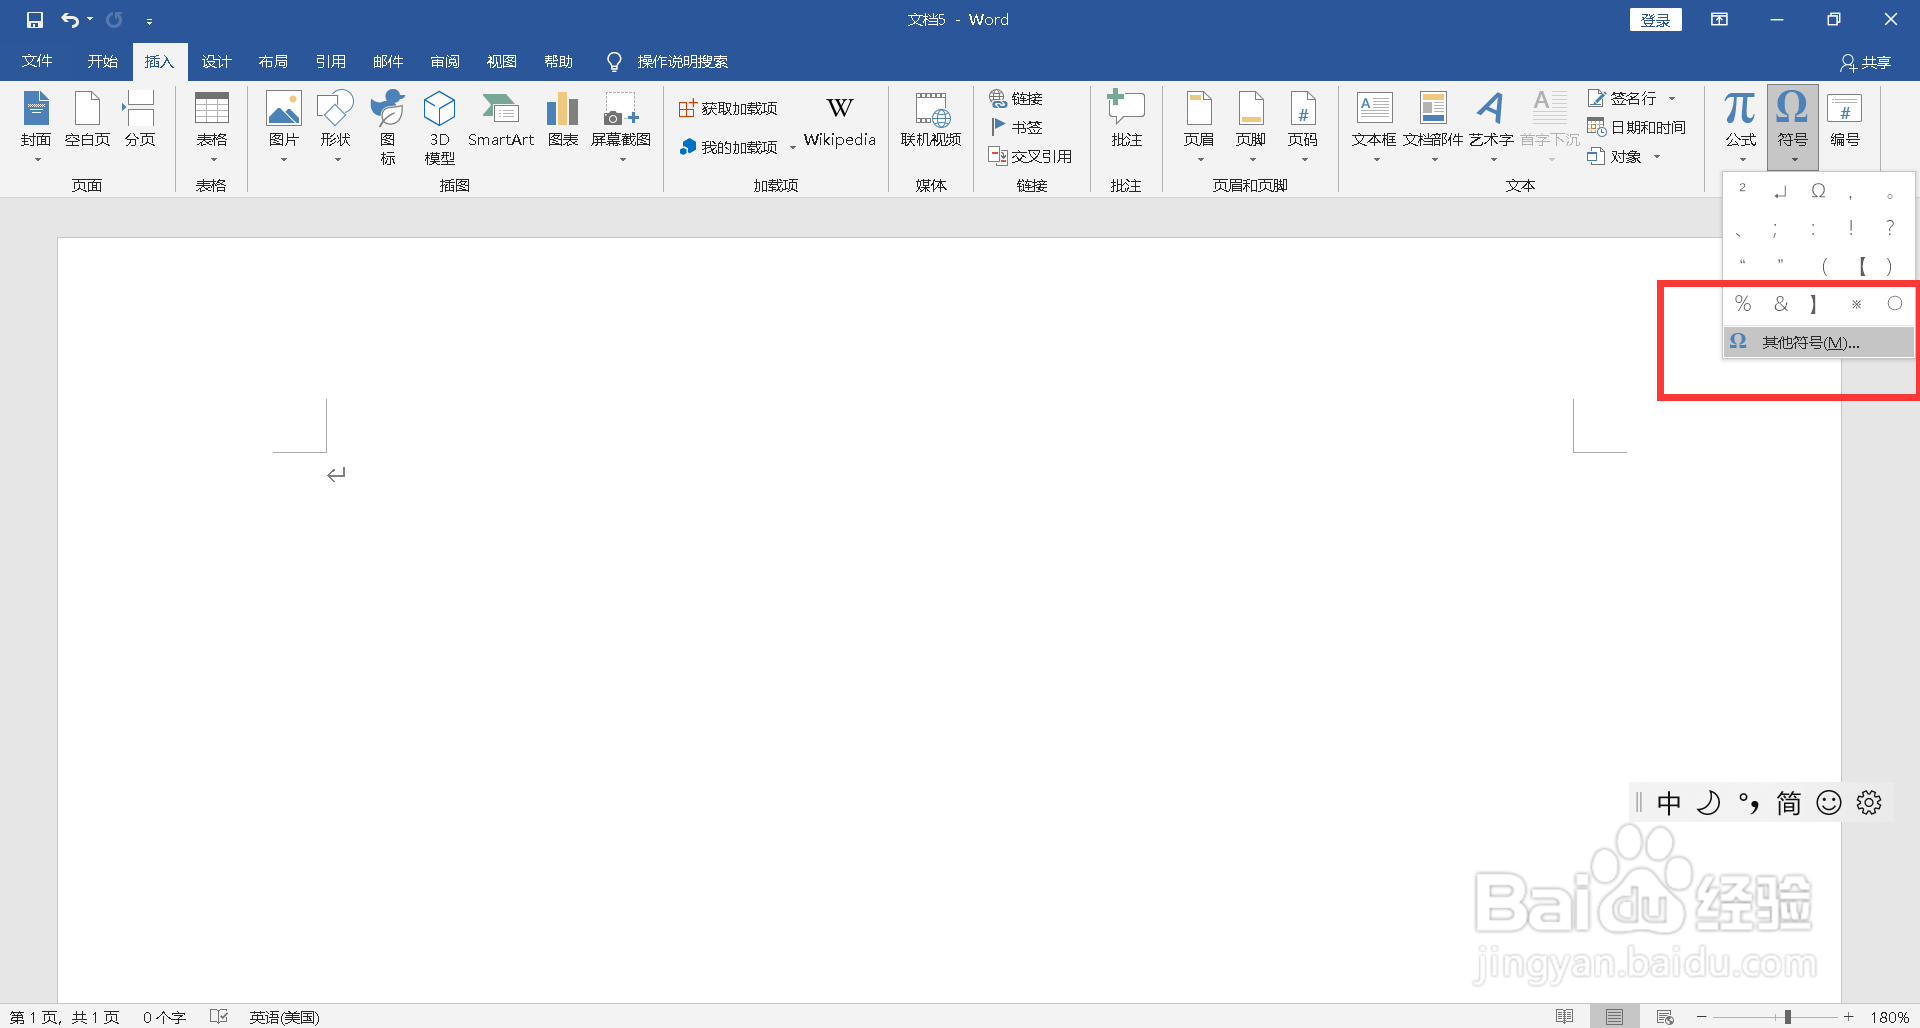This screenshot has width=1920, height=1028.
Task: Expand the Symbol (符号) dropdown button
Action: (x=1793, y=127)
